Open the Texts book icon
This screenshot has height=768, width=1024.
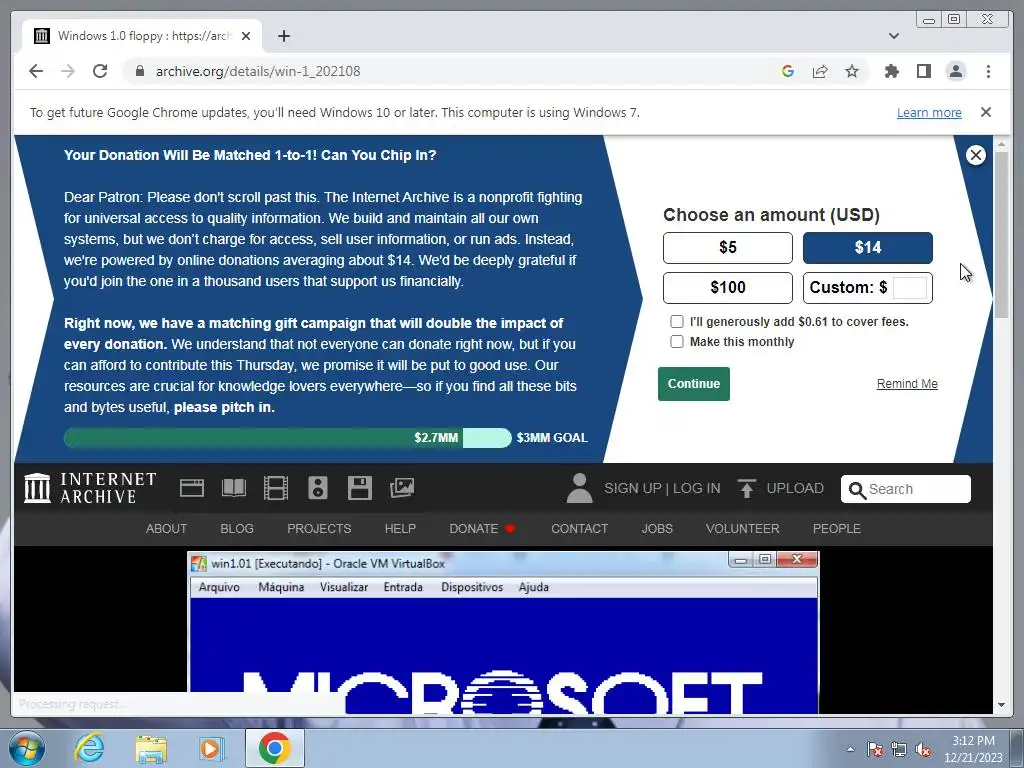click(234, 488)
